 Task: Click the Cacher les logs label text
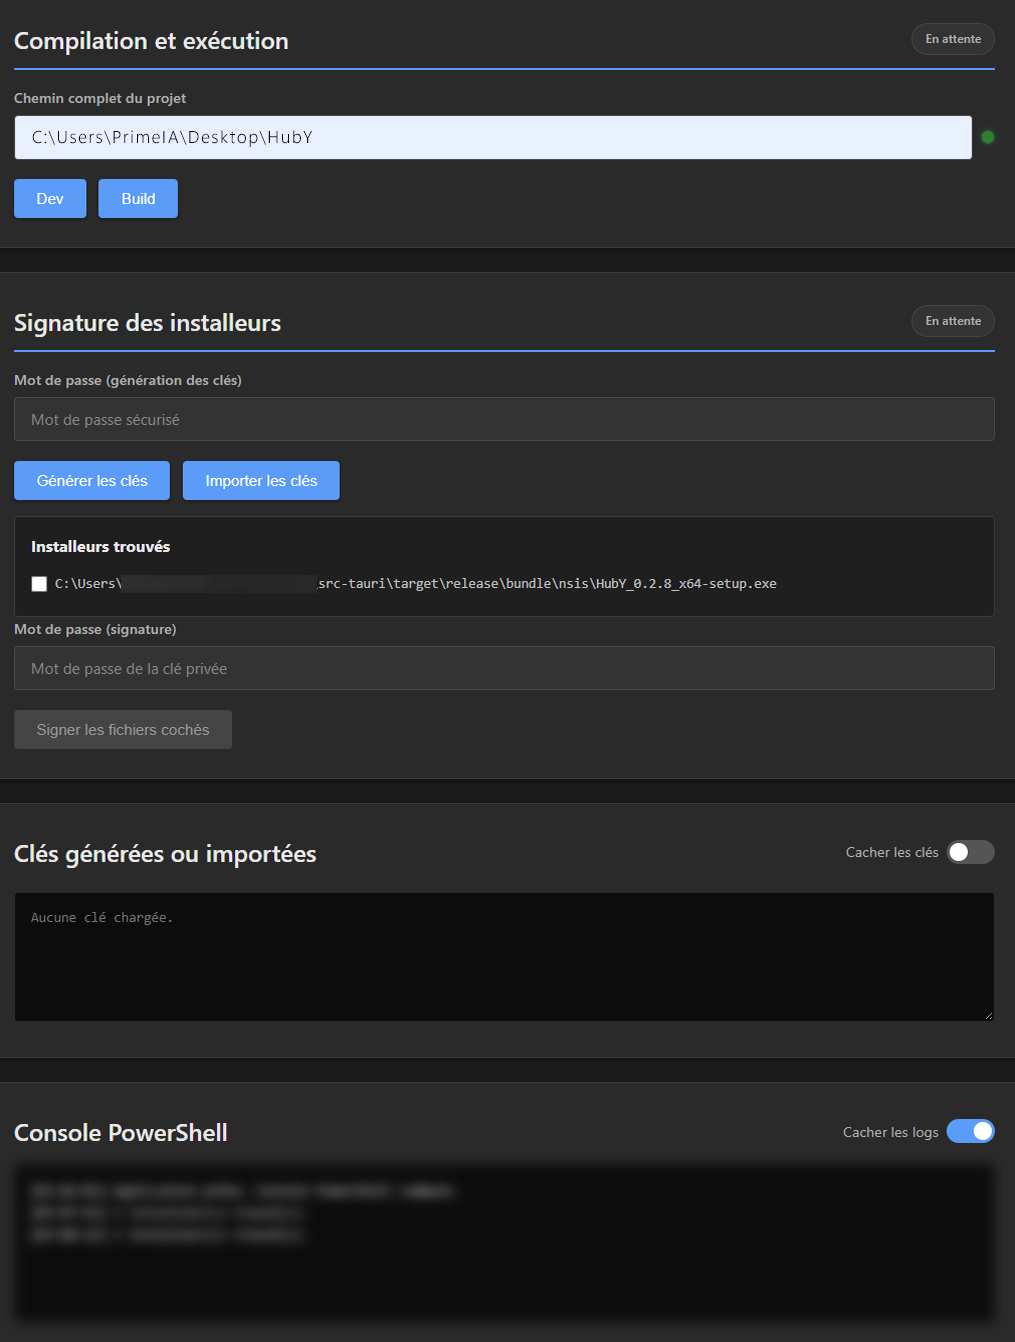point(890,1132)
